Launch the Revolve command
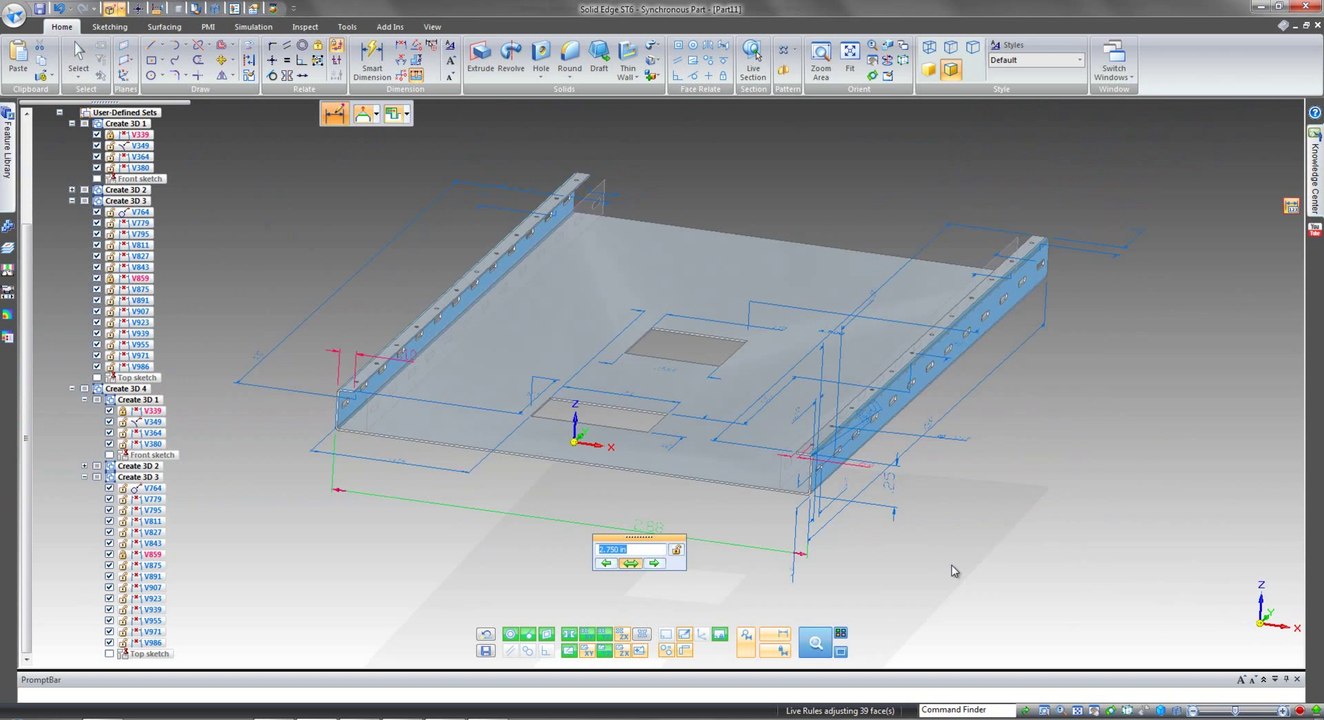 tap(511, 57)
